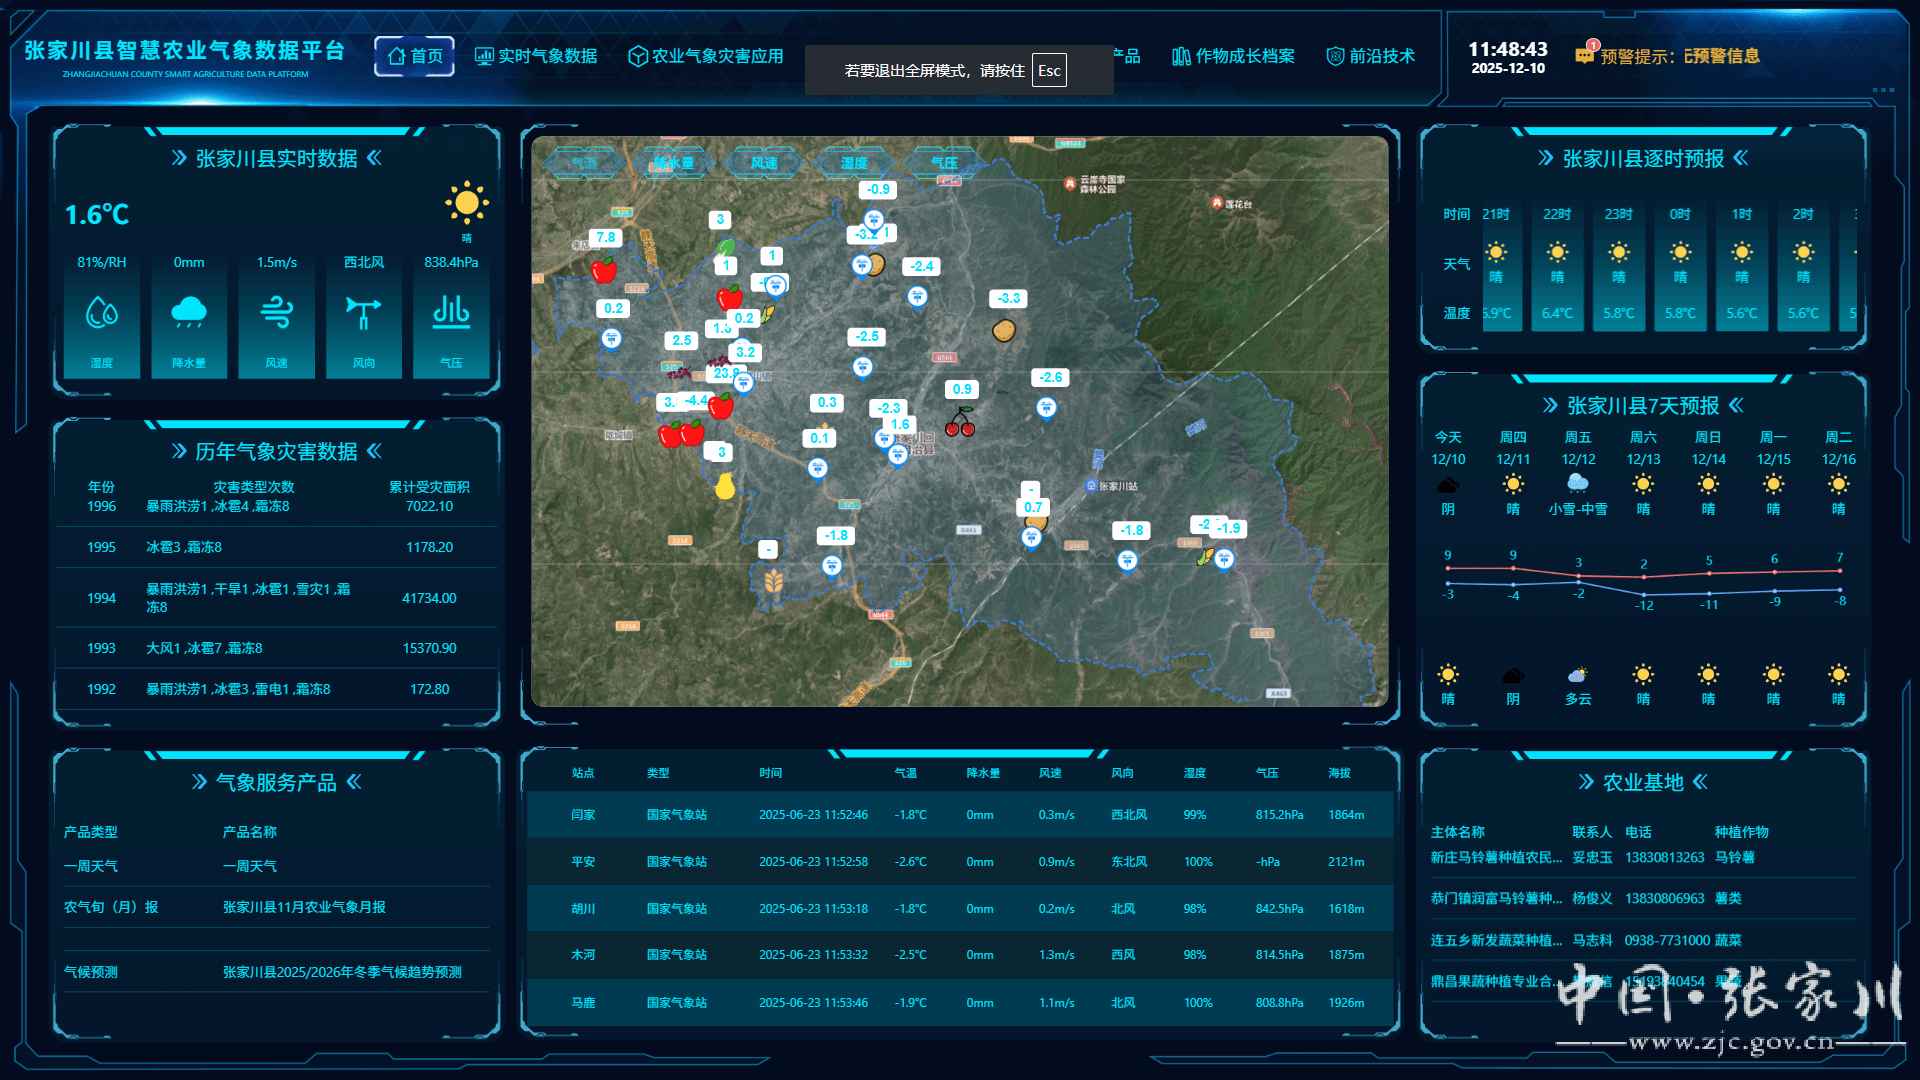Open 作物成长档案 navigation item

1233,56
